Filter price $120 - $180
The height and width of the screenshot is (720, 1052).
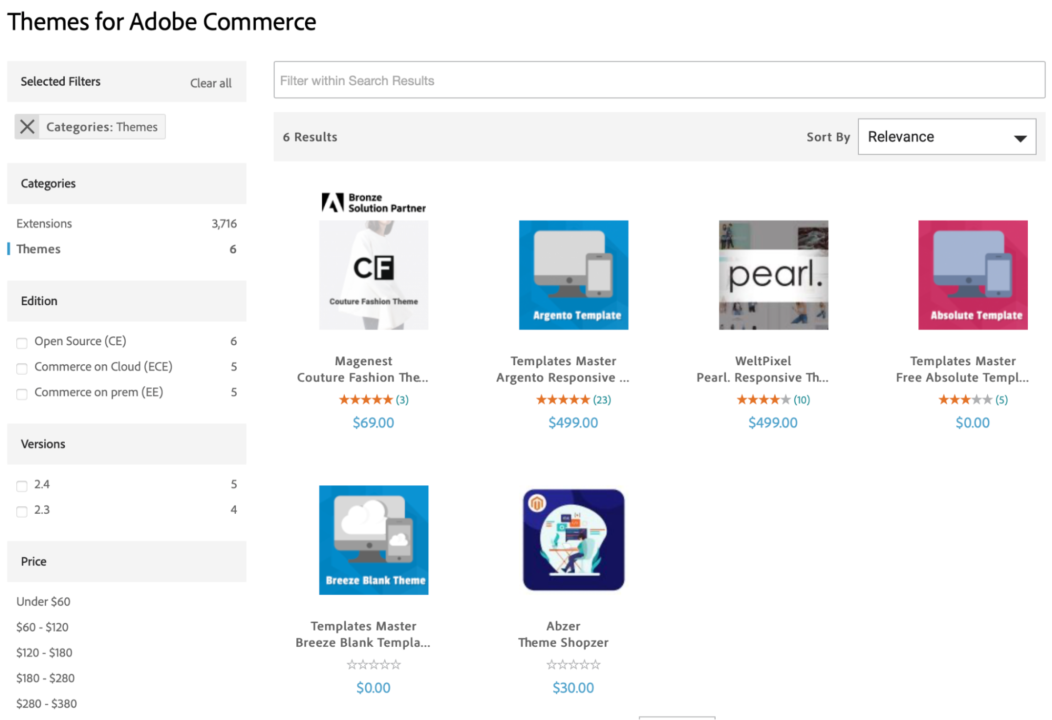coord(44,652)
